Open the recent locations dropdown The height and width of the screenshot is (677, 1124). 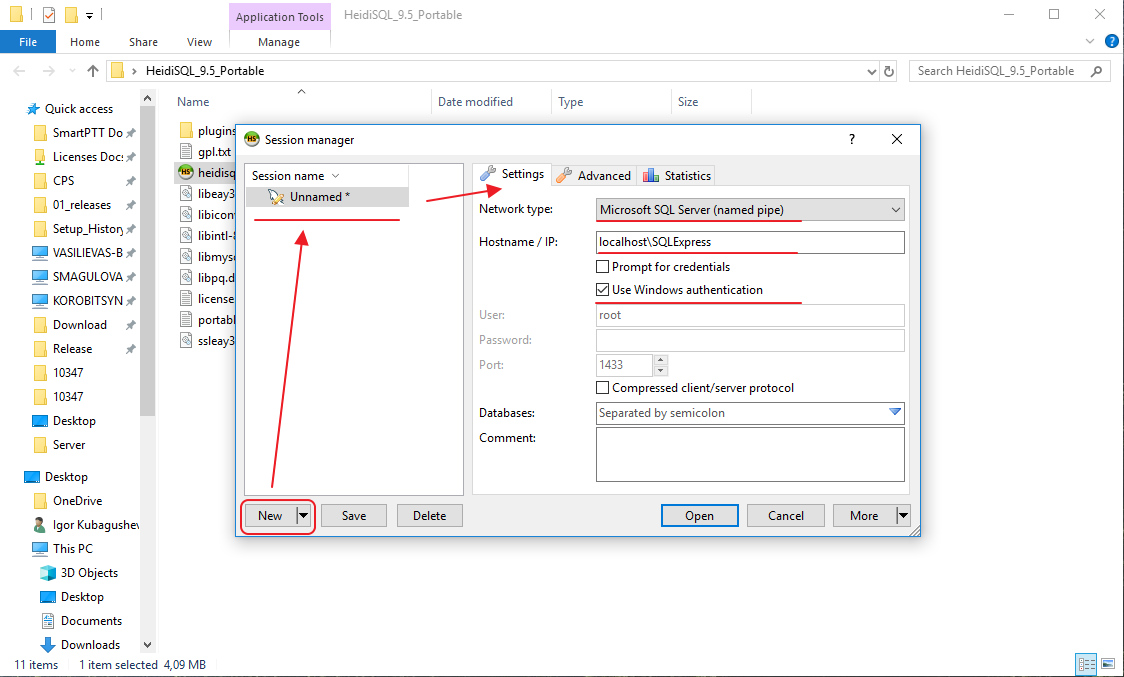point(72,71)
